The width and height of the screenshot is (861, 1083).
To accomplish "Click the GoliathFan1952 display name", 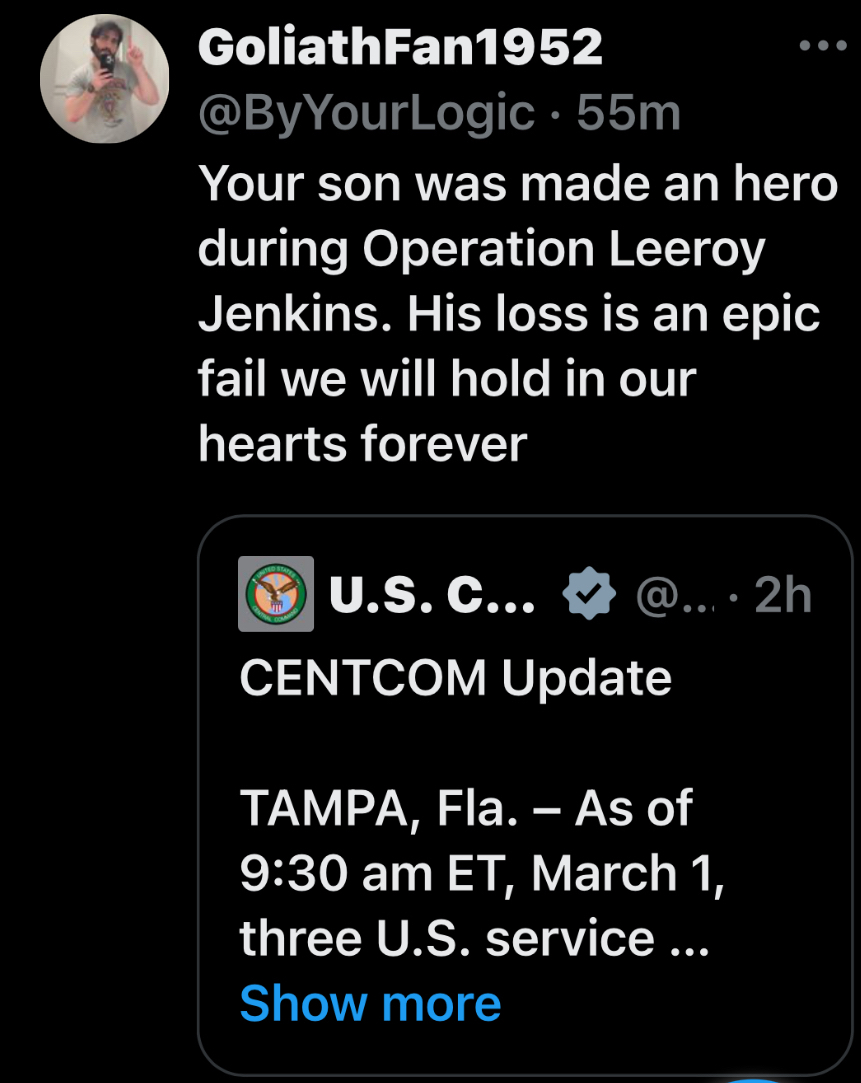I will [x=400, y=46].
